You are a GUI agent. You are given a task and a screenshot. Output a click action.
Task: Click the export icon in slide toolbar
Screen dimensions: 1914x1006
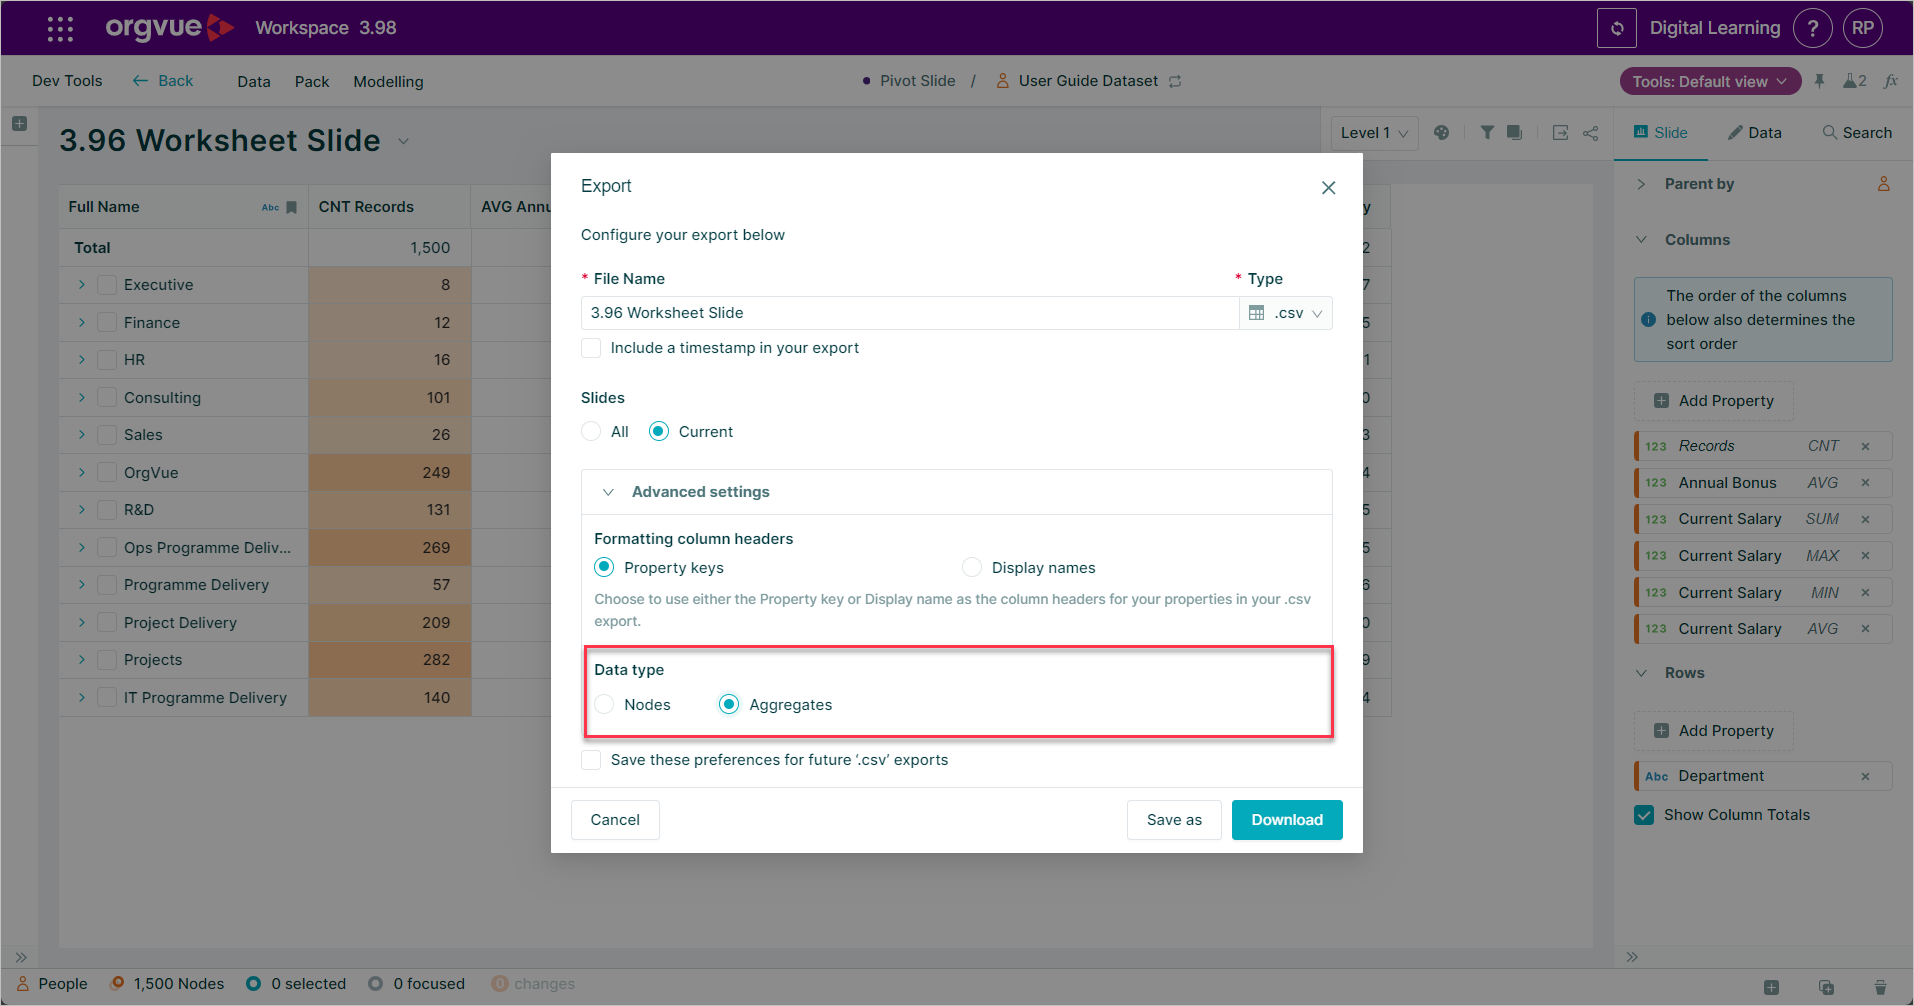1560,132
